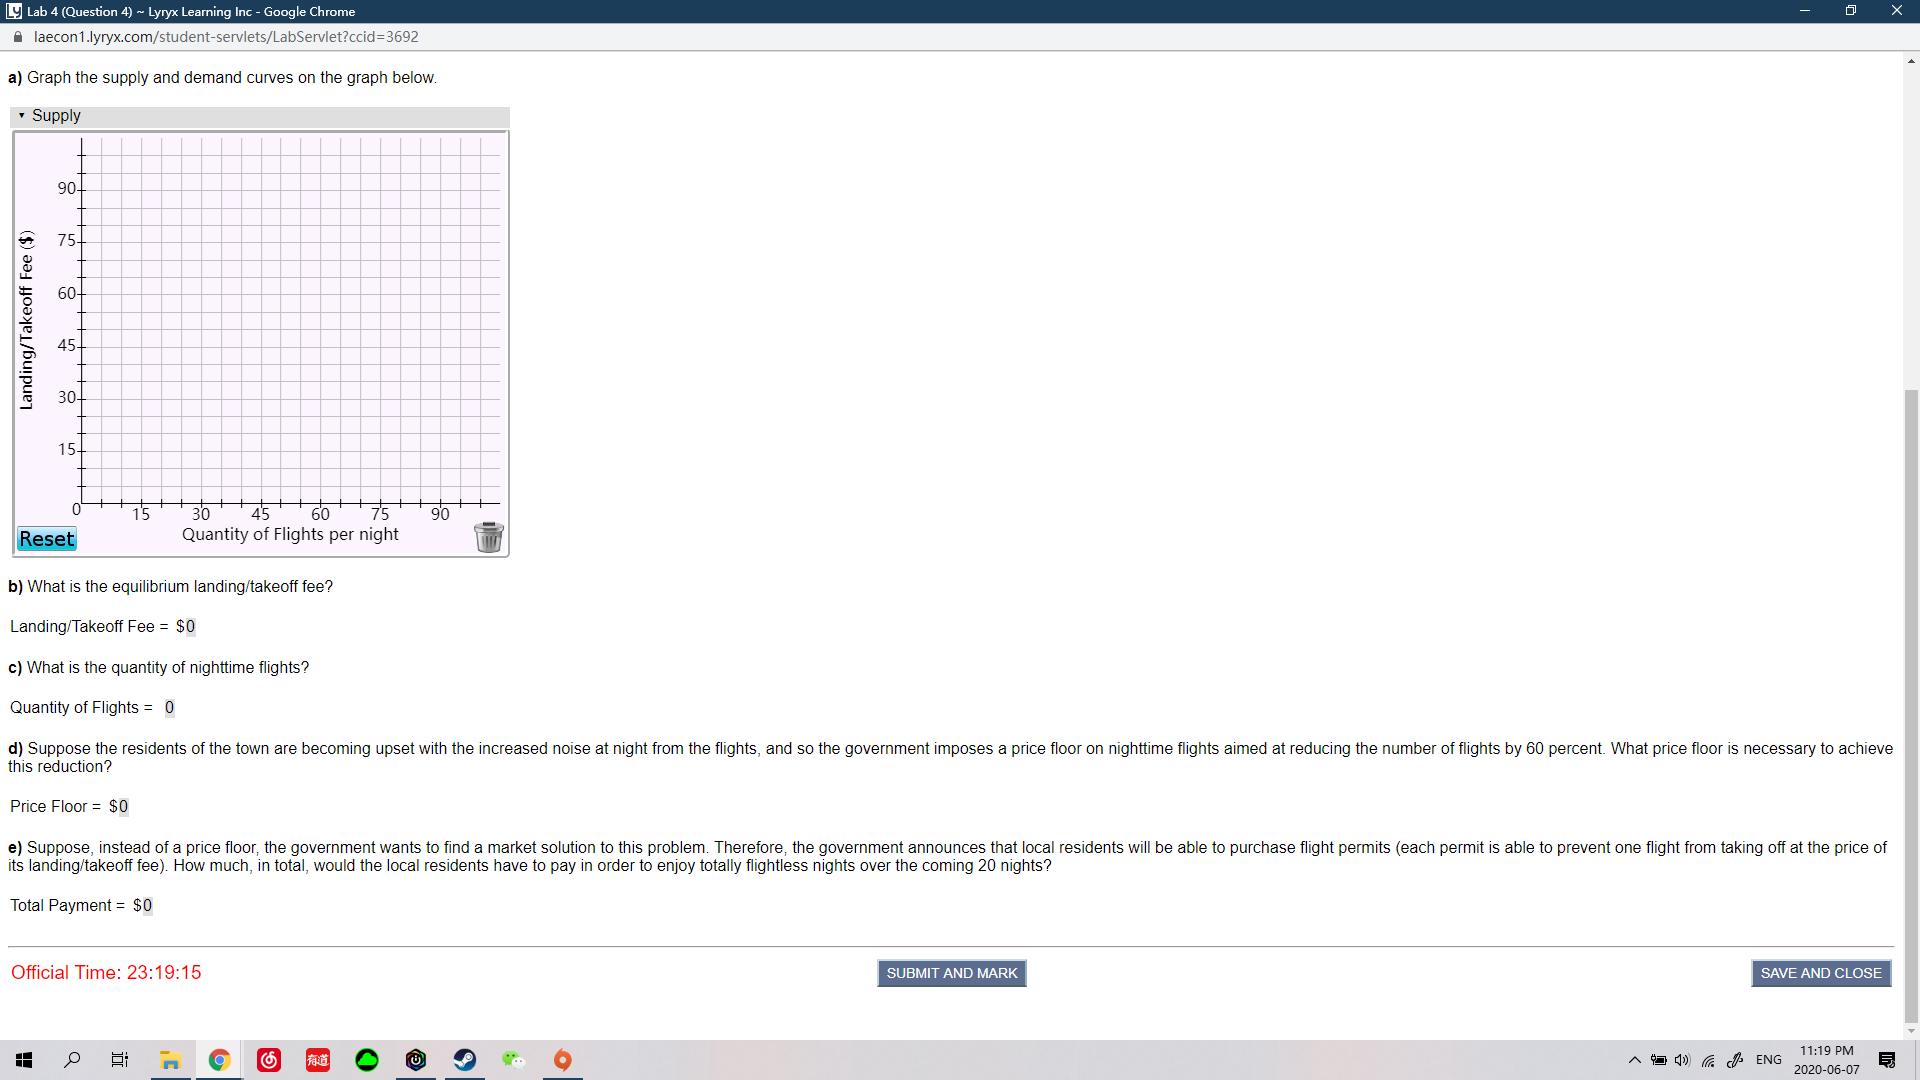Launch NetEase Cloud Music from the taskbar
The width and height of the screenshot is (1920, 1080).
269,1060
